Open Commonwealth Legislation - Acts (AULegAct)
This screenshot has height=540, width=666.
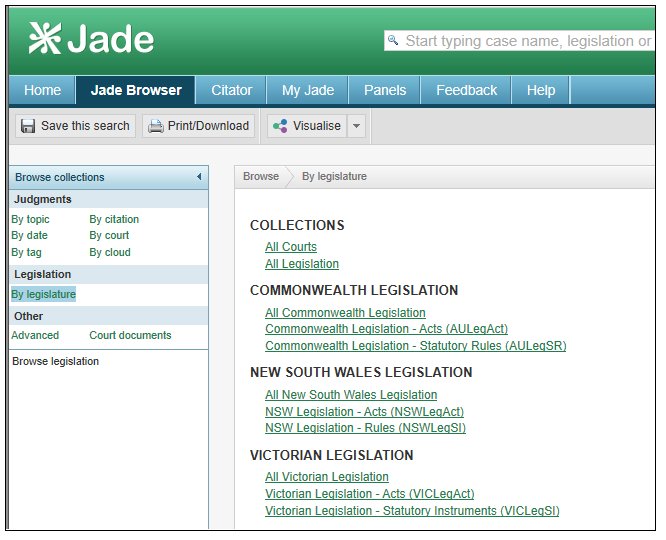[x=387, y=329]
